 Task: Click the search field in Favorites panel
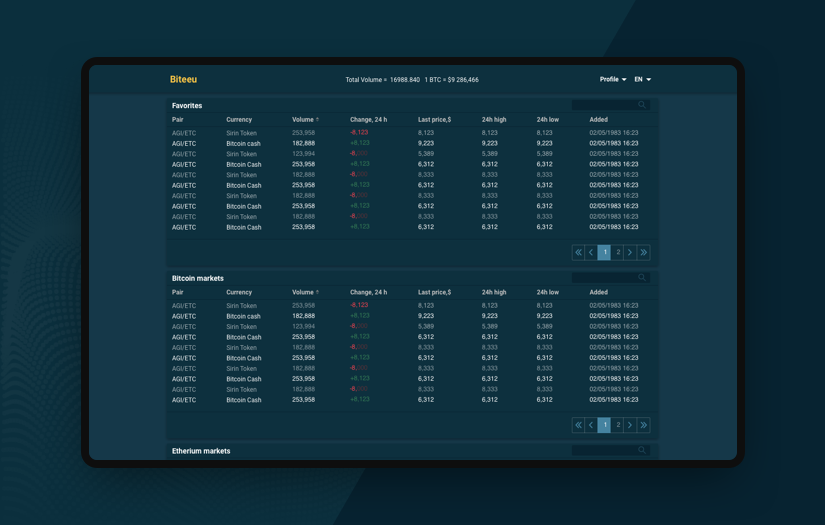coord(611,105)
